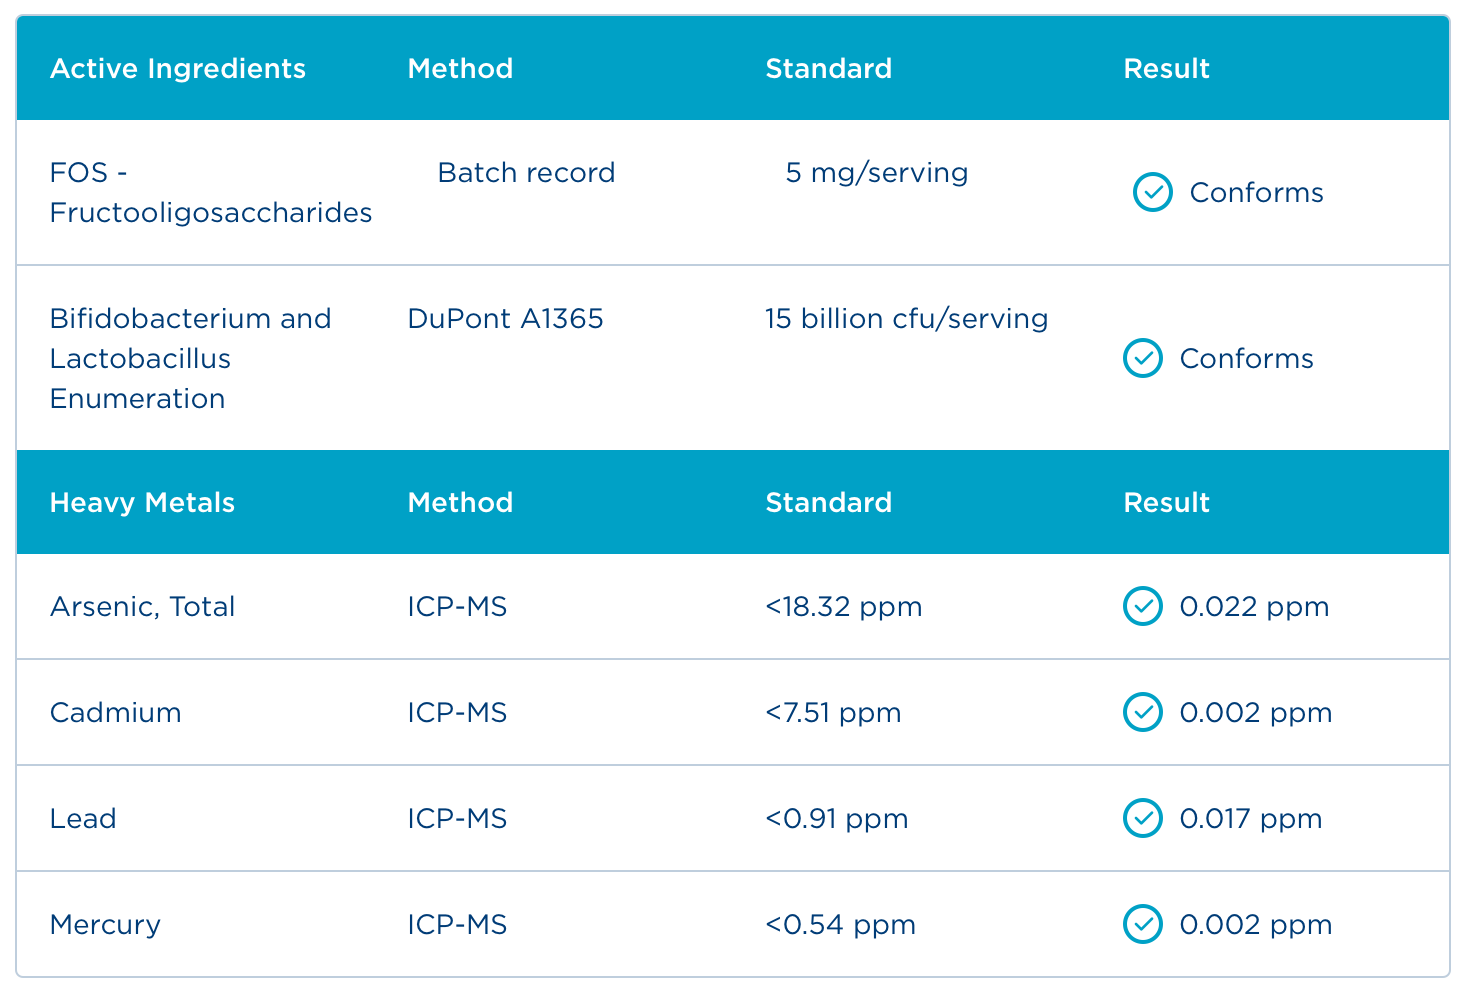Select the Mercury row label
Image resolution: width=1460 pixels, height=985 pixels.
[105, 924]
